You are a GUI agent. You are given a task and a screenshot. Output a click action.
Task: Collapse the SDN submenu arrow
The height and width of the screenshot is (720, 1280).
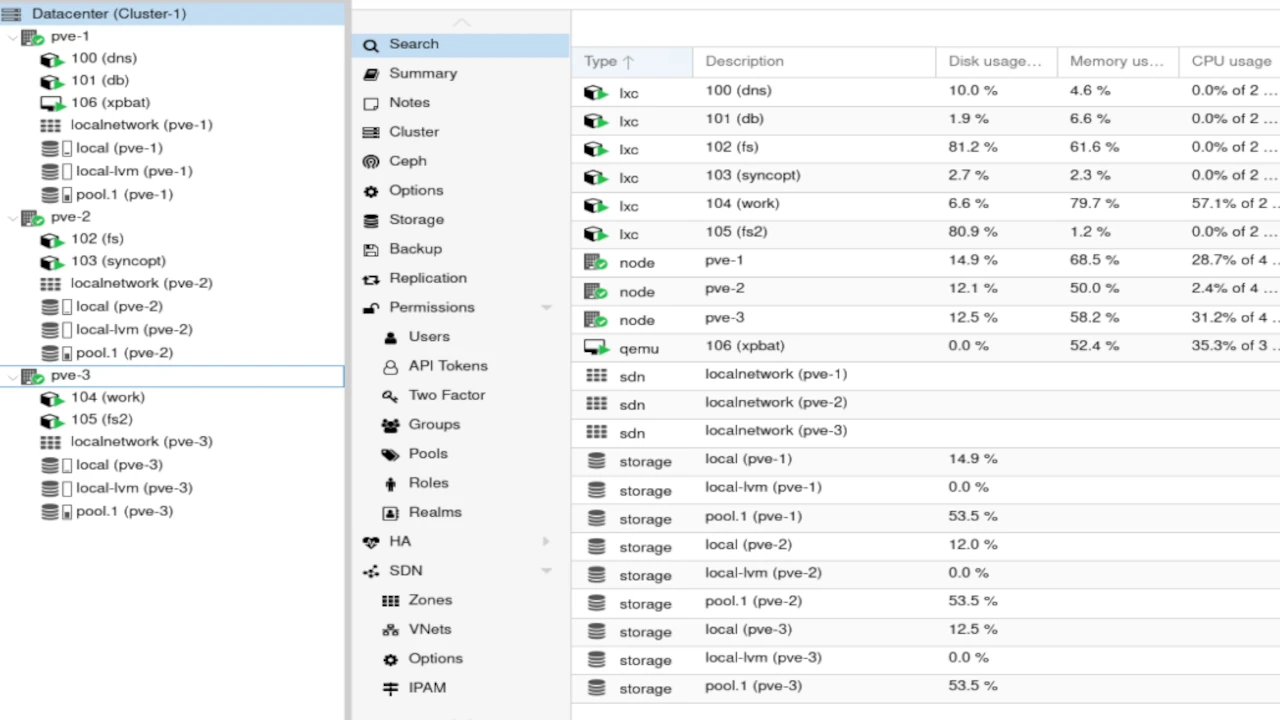click(546, 571)
